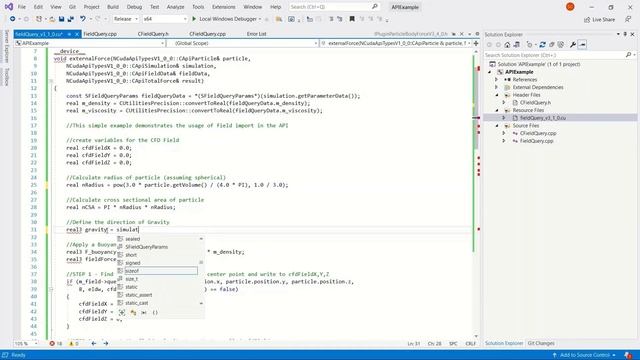The height and width of the screenshot is (360, 640).
Task: Click the Solution Explorer search magnifier icon
Action: [x=628, y=55]
